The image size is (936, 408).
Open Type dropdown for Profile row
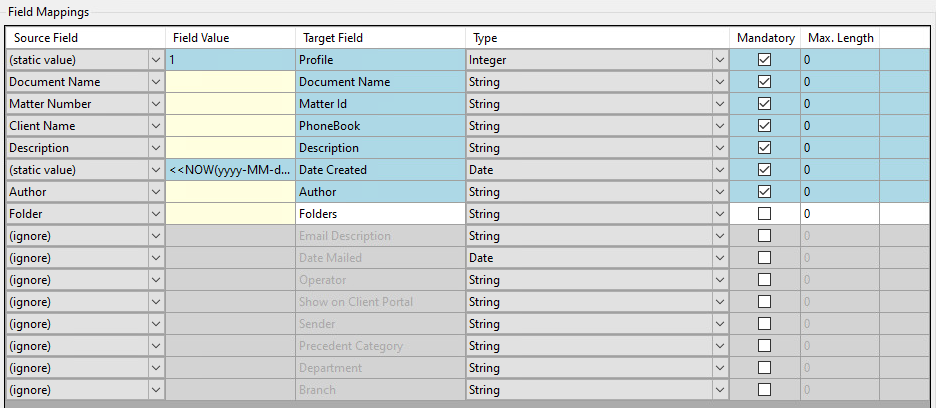click(x=720, y=60)
